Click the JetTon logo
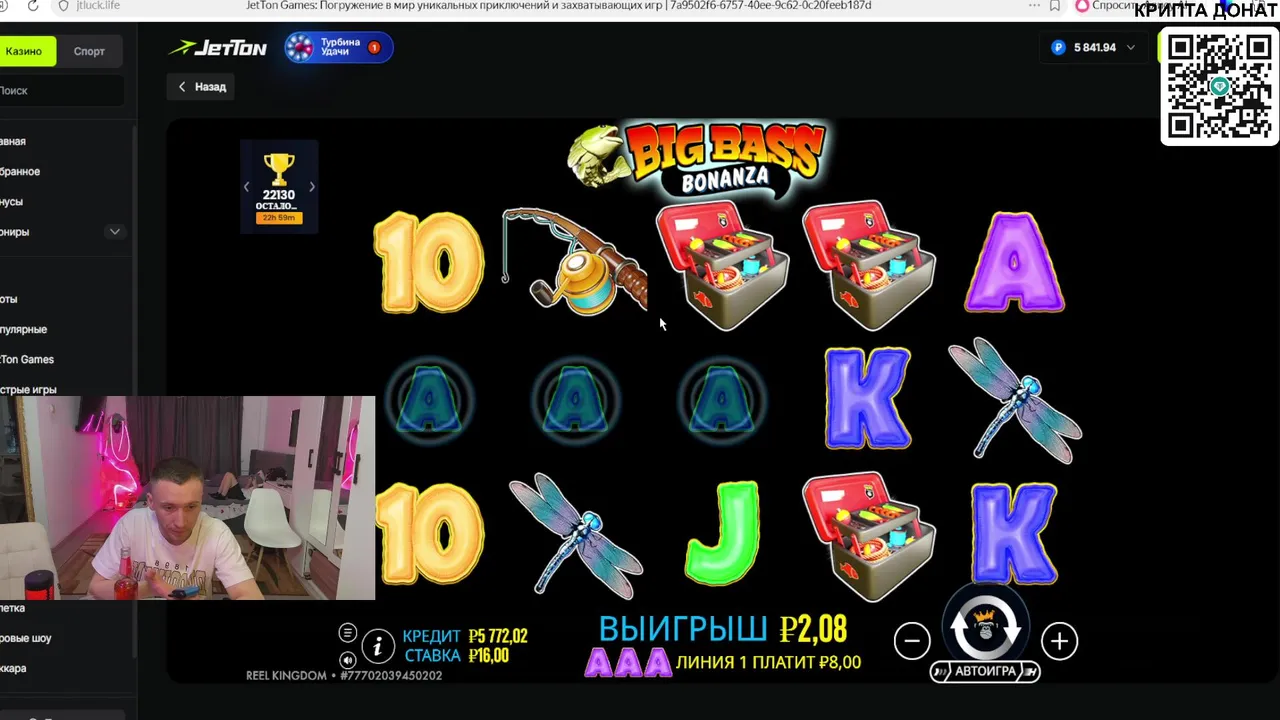1280x720 pixels. pos(218,47)
